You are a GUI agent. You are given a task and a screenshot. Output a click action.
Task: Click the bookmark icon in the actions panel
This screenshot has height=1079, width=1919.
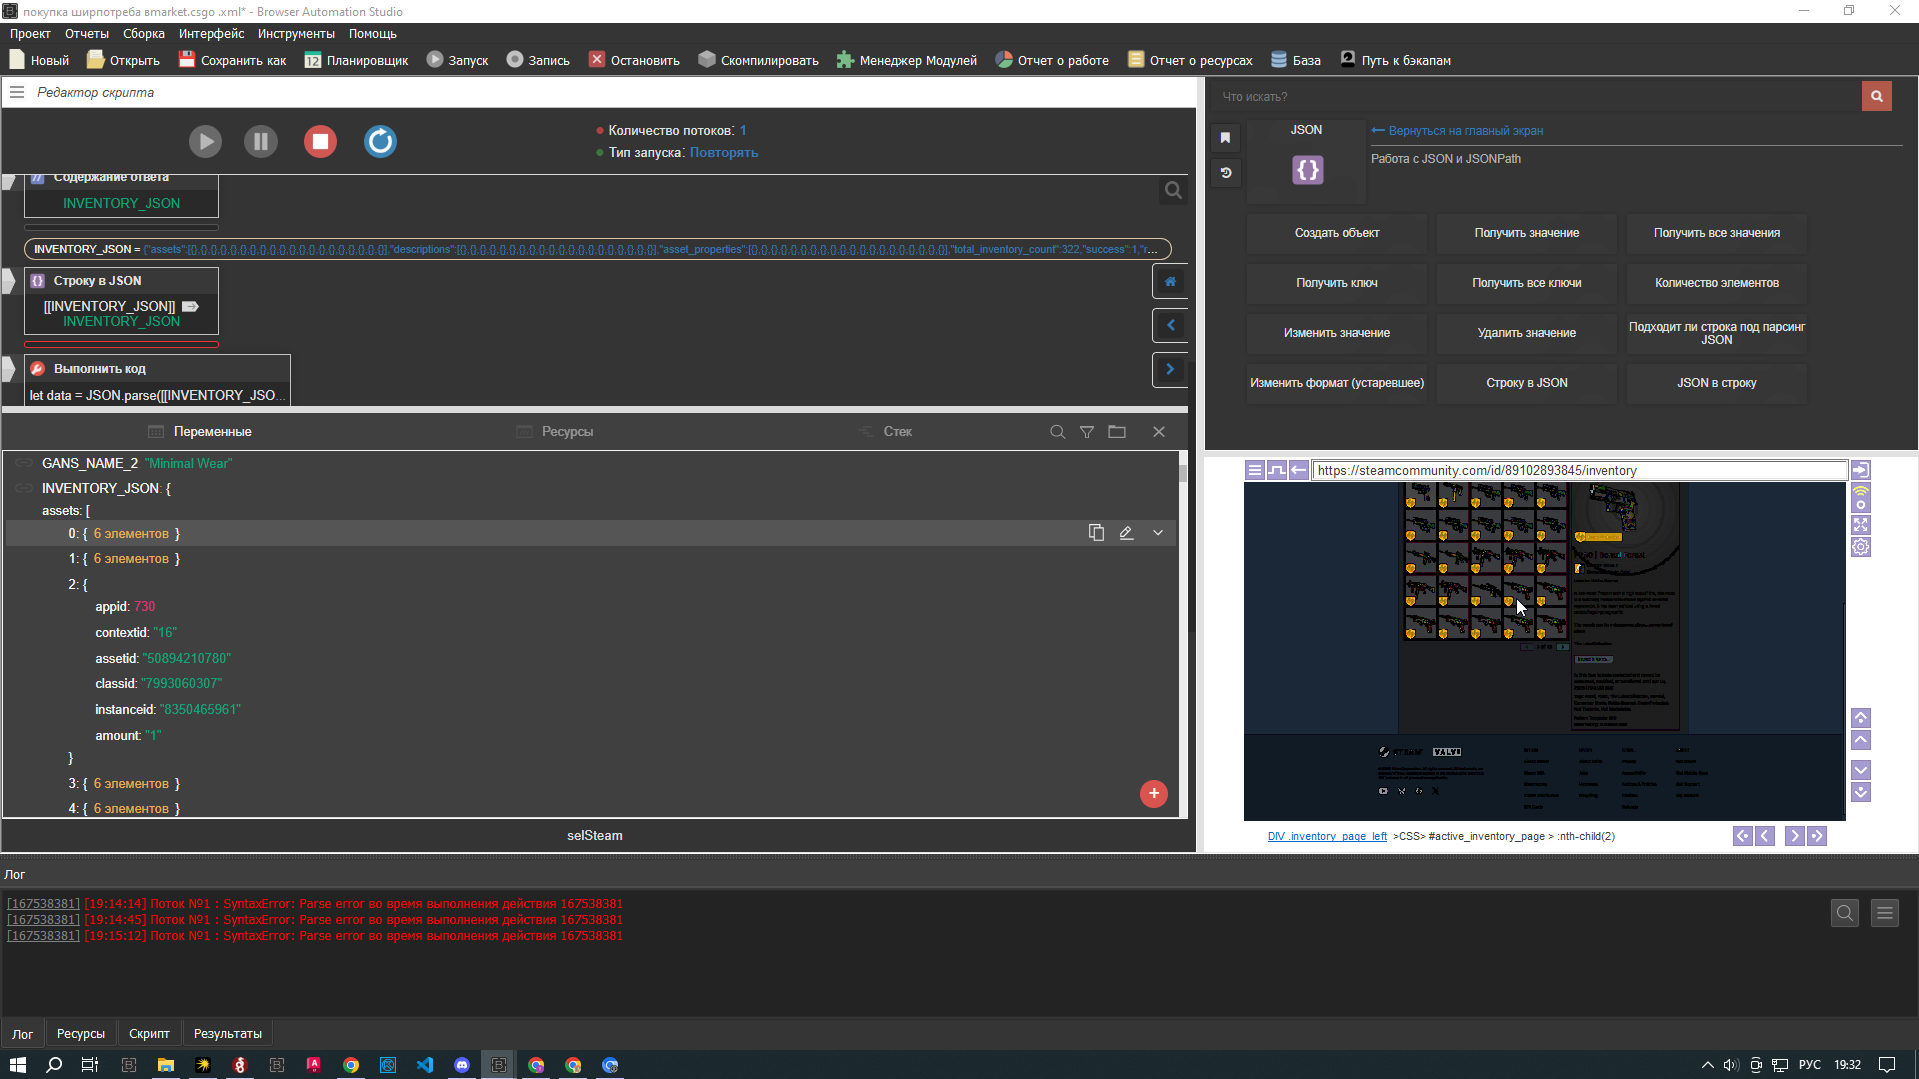(1225, 138)
